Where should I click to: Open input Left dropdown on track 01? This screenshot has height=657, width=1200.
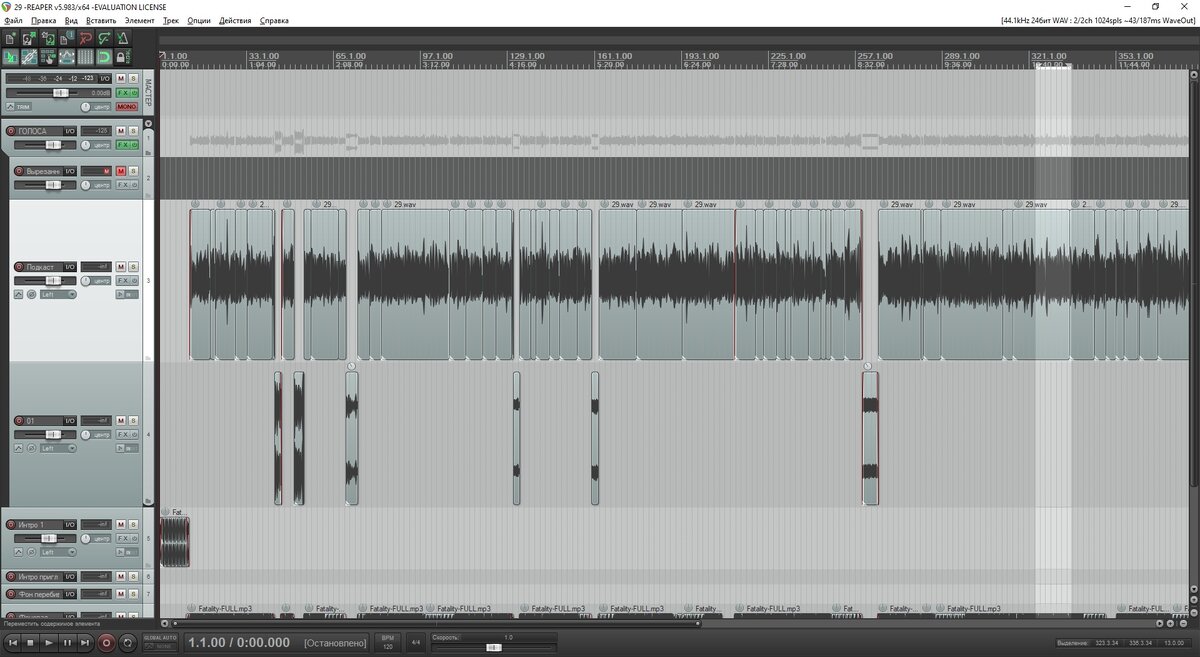click(58, 448)
